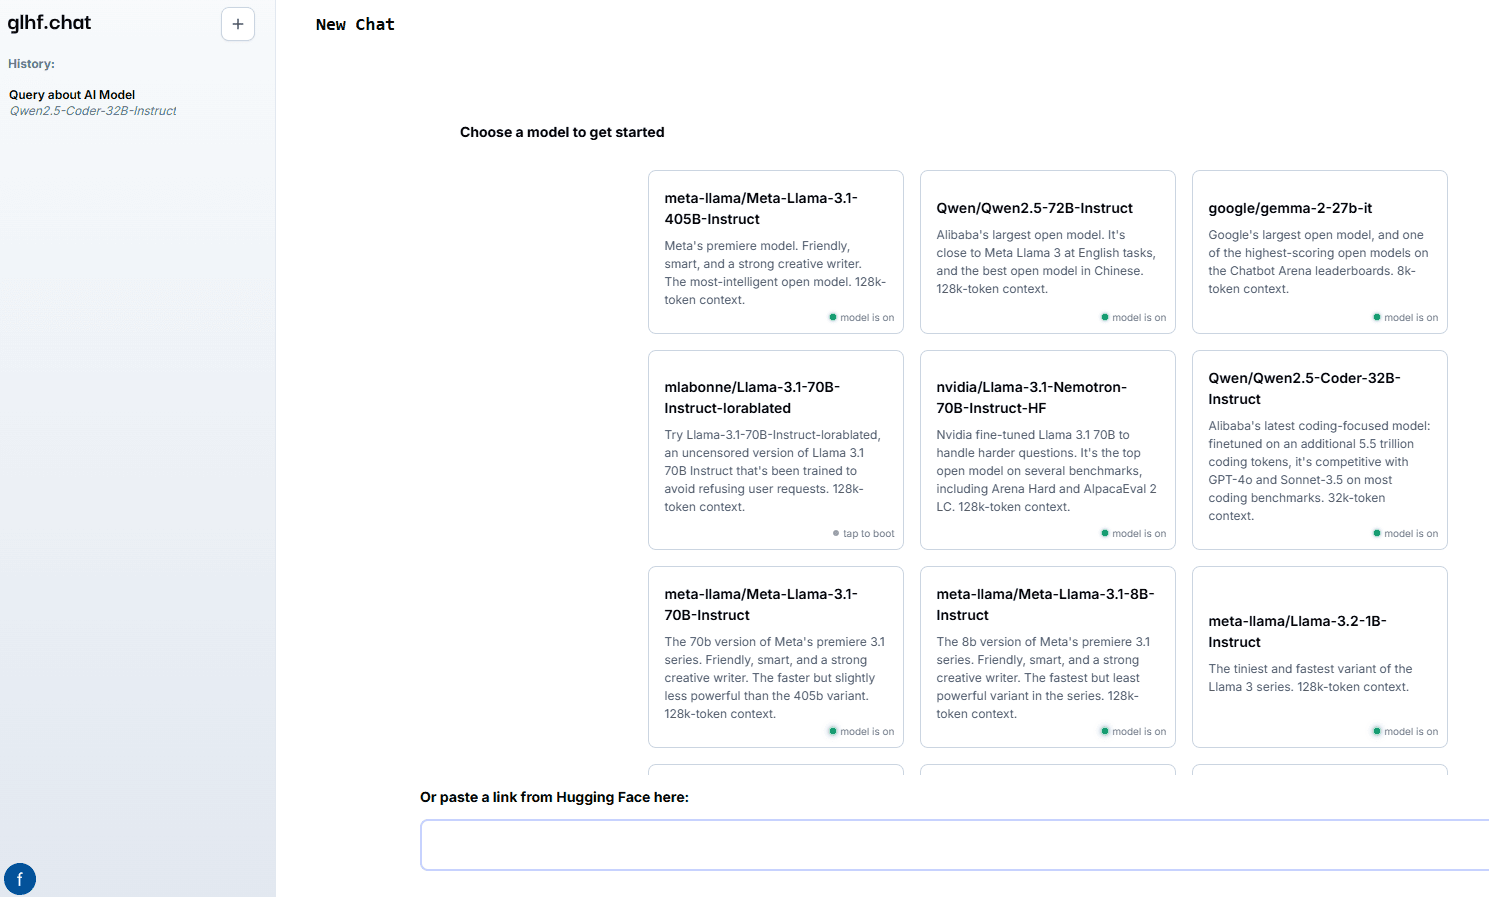Screen dimensions: 1489x897
Task: Choose the google/gemma-2-27b-it model card
Action: pyautogui.click(x=1320, y=252)
